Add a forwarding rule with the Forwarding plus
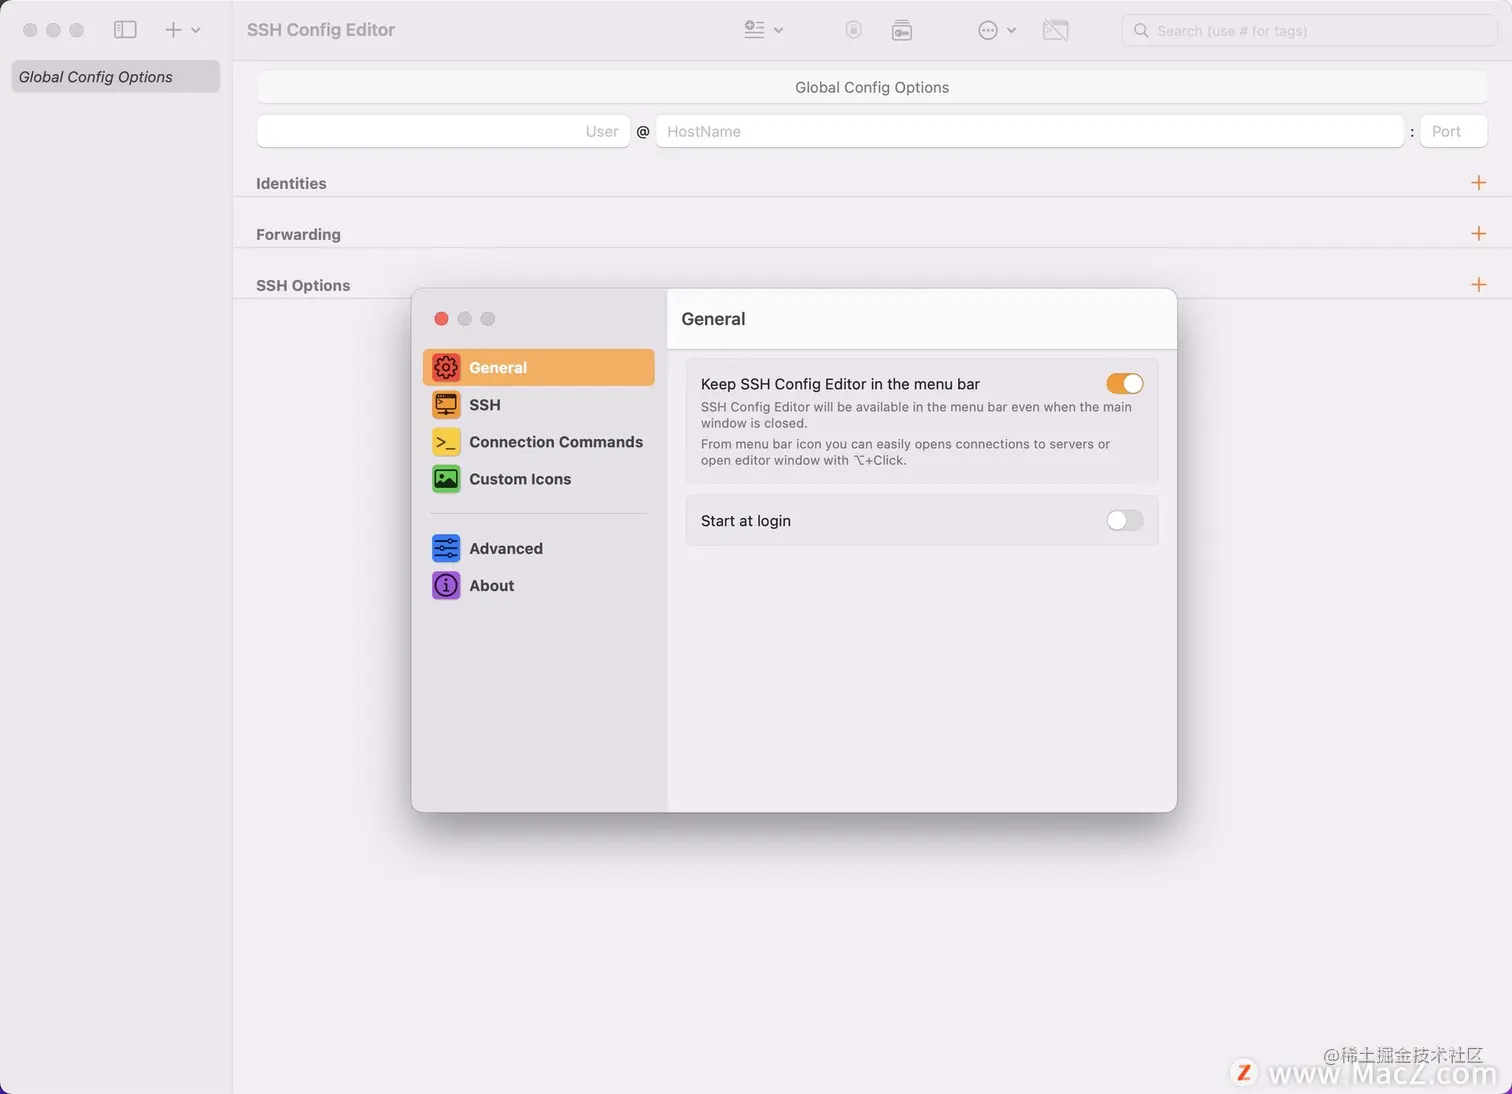 pos(1479,234)
